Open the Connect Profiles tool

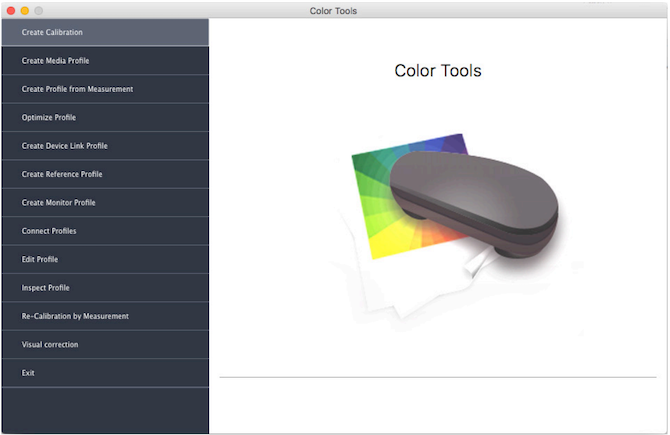104,231
